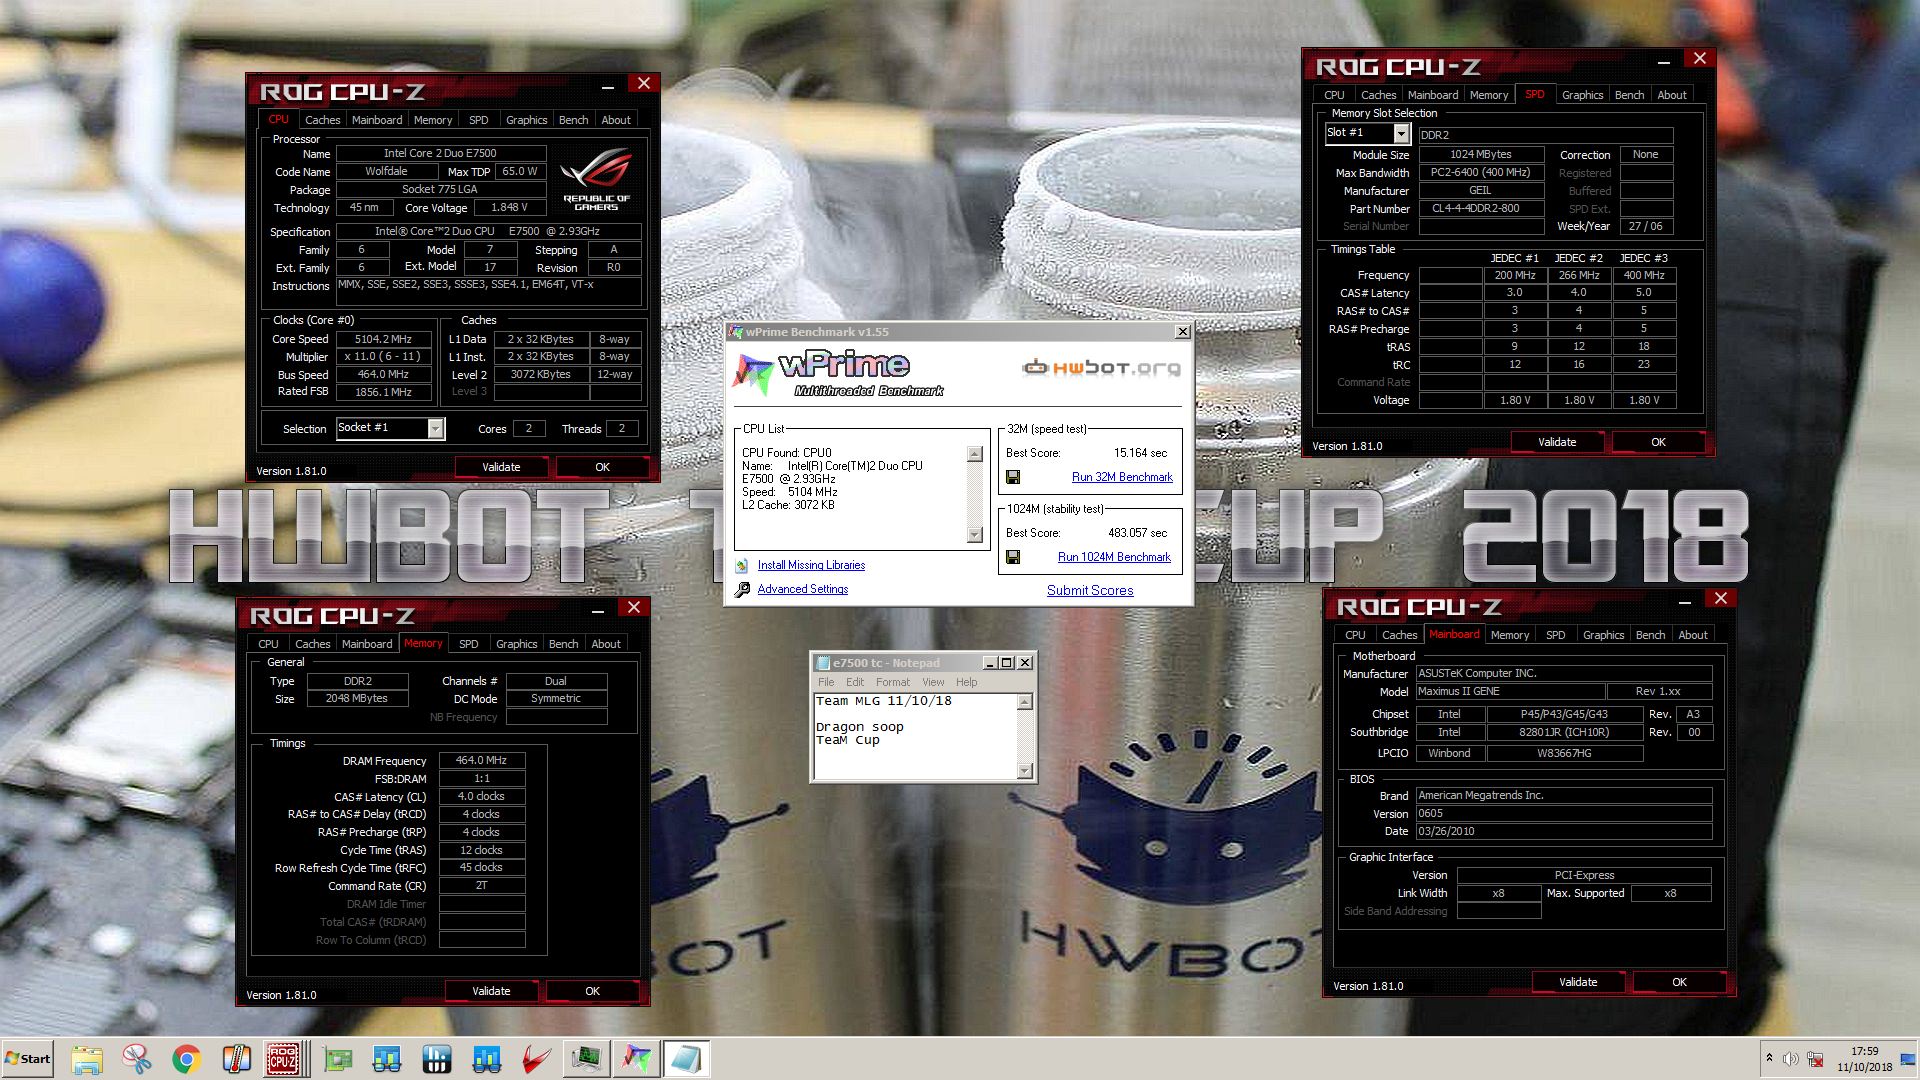Click the Start button
The width and height of the screenshot is (1920, 1080).
point(28,1059)
